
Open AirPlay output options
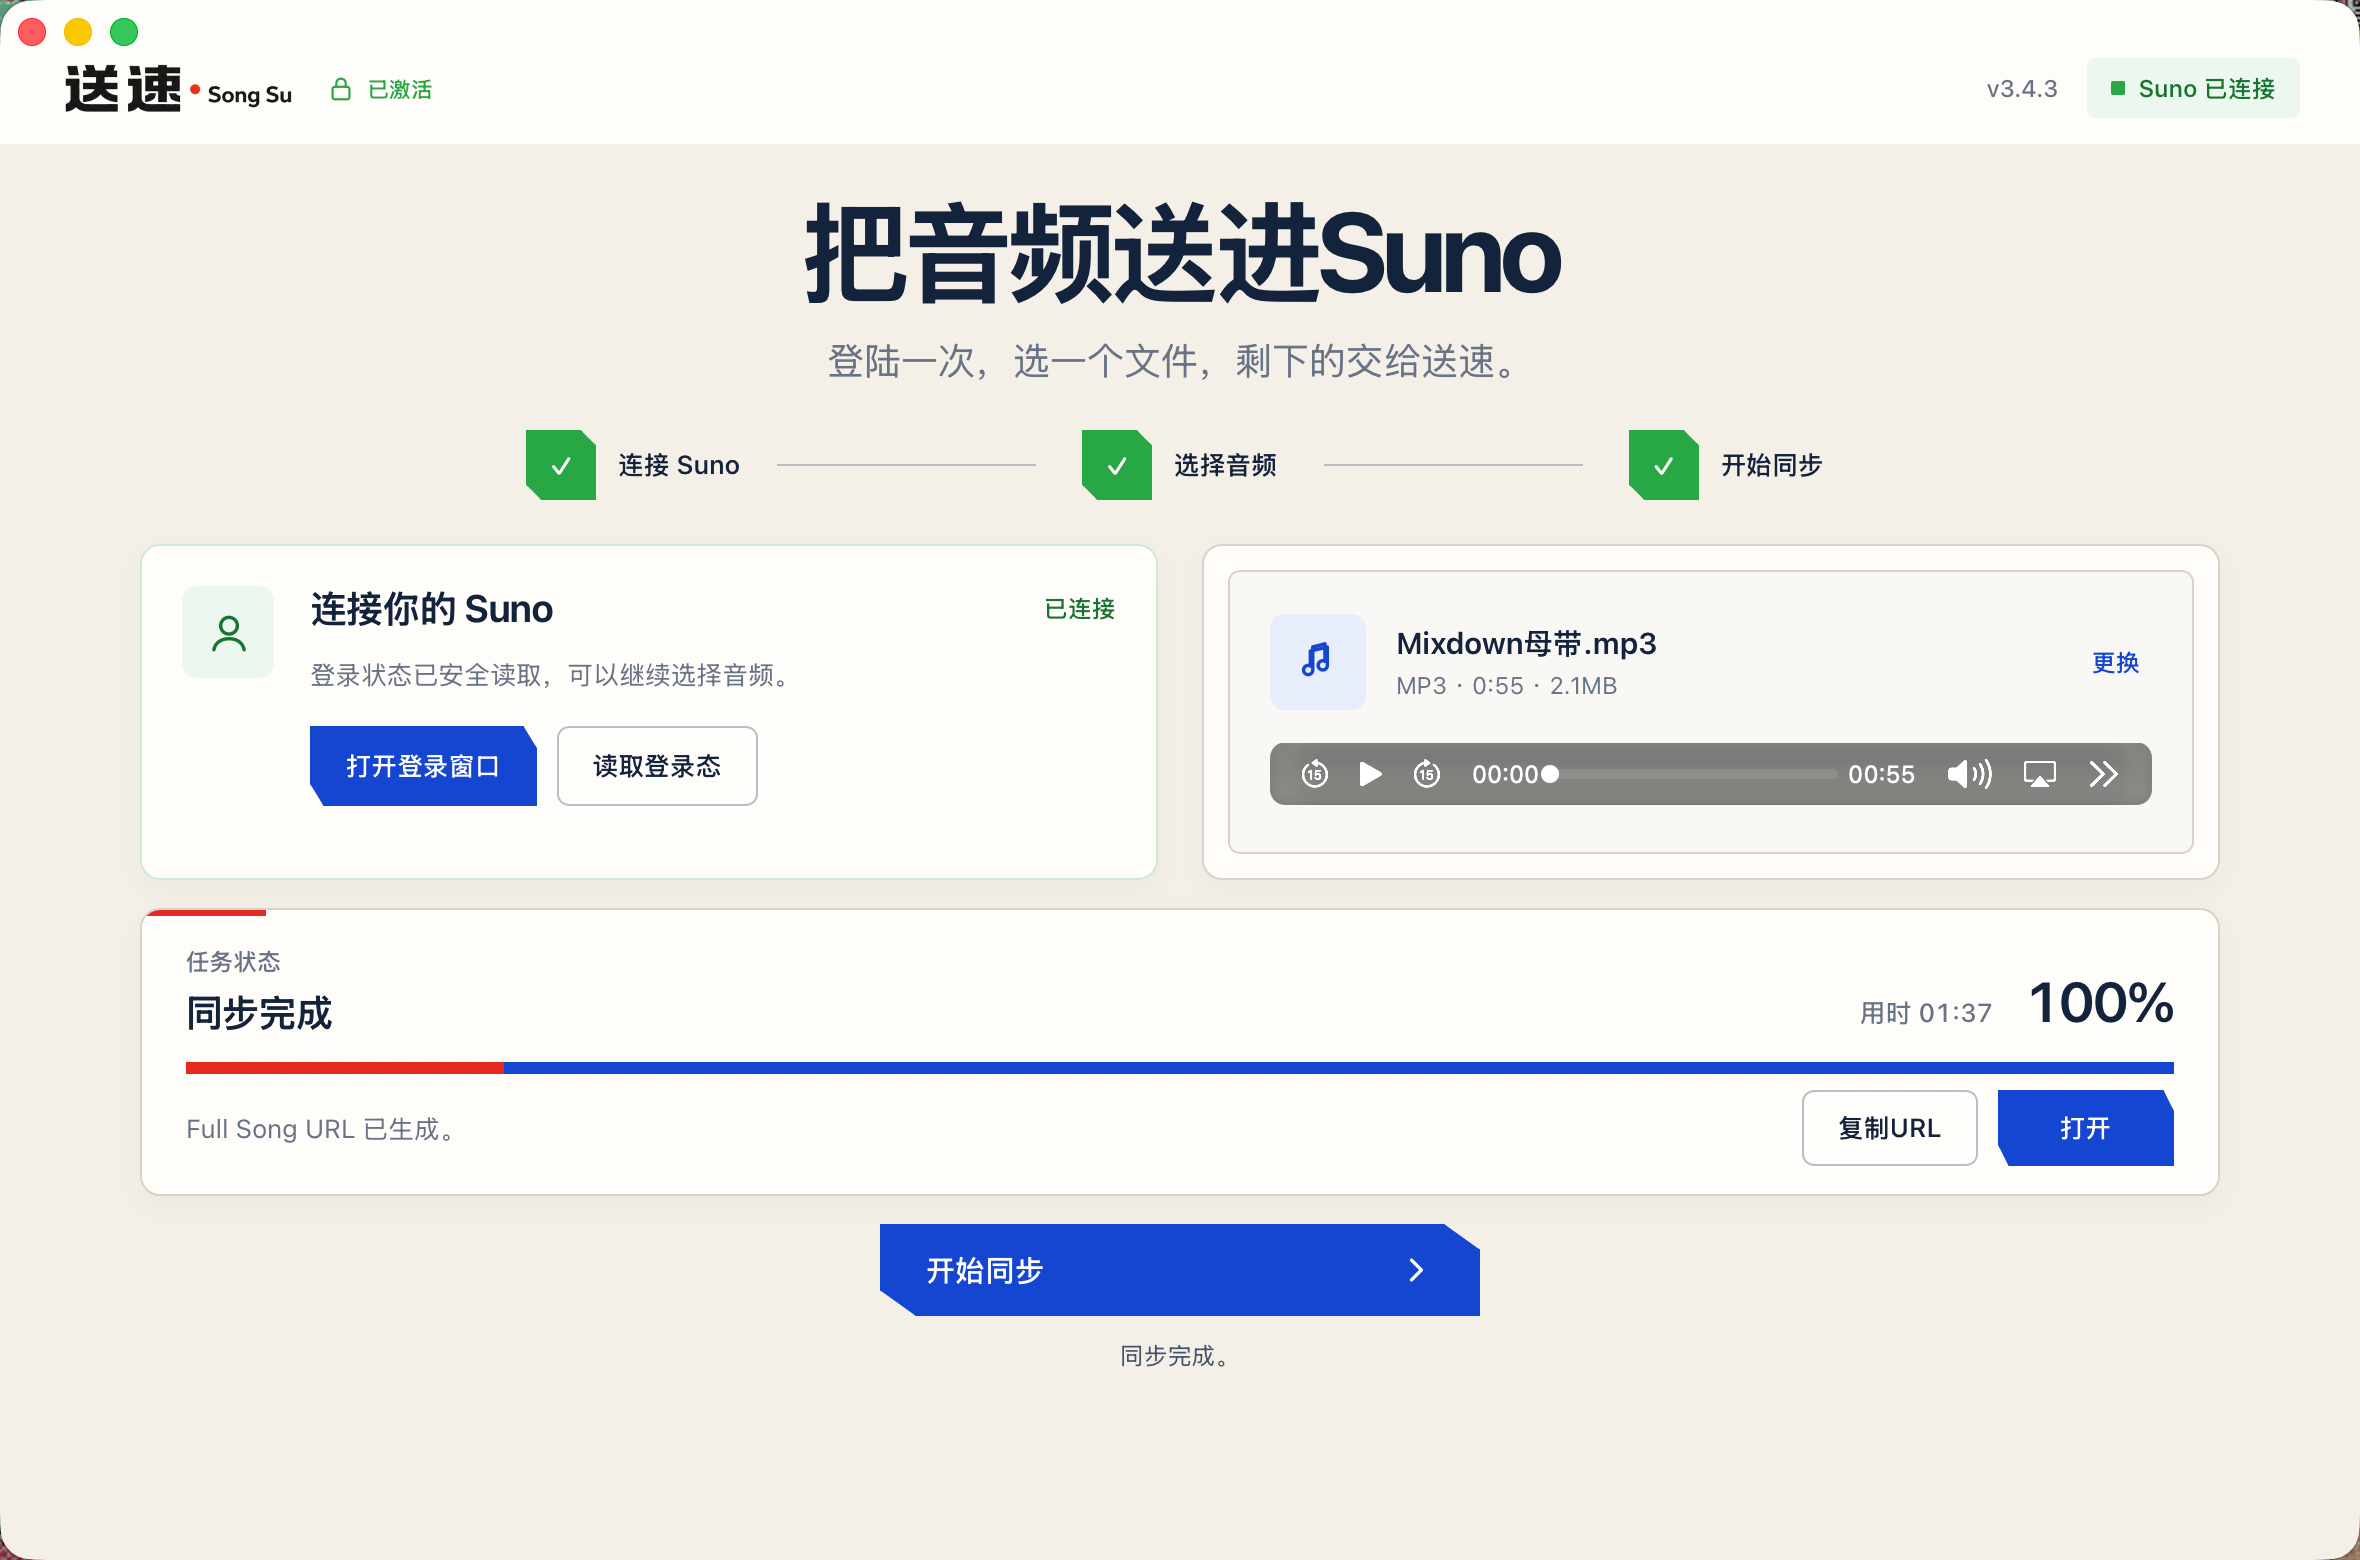click(2039, 774)
